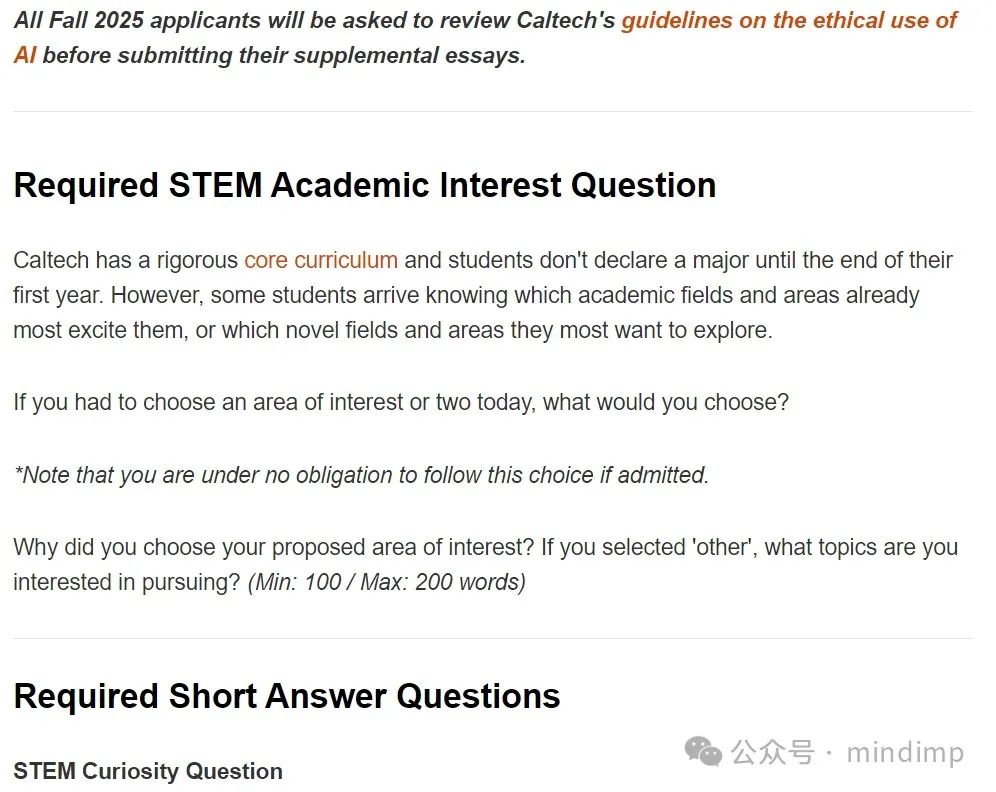
Task: Click the divider line above Short Answer Questions heading
Action: [492, 638]
